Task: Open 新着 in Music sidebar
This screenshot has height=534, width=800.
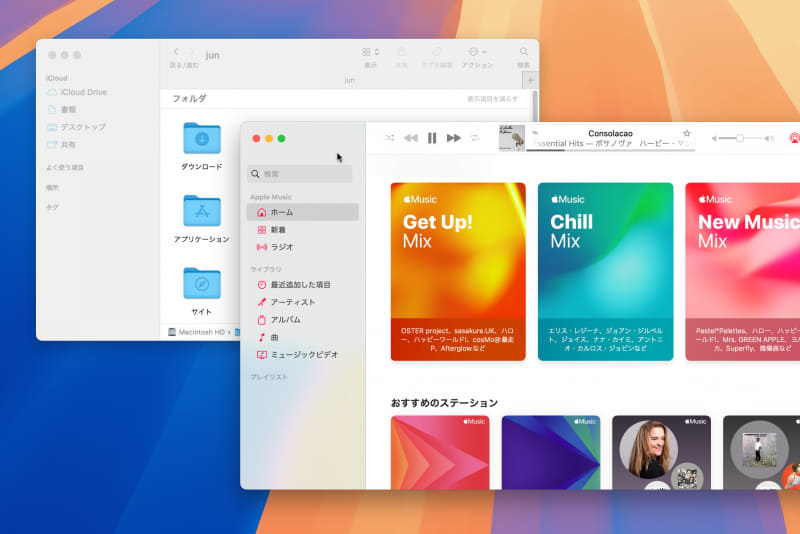Action: point(303,230)
